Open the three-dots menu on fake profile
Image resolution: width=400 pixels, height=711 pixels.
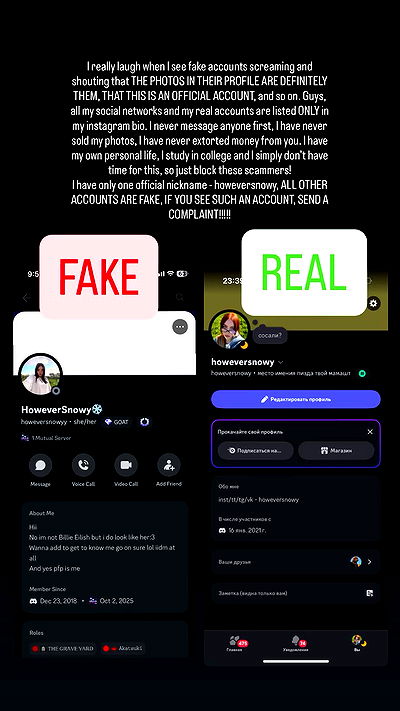click(180, 326)
